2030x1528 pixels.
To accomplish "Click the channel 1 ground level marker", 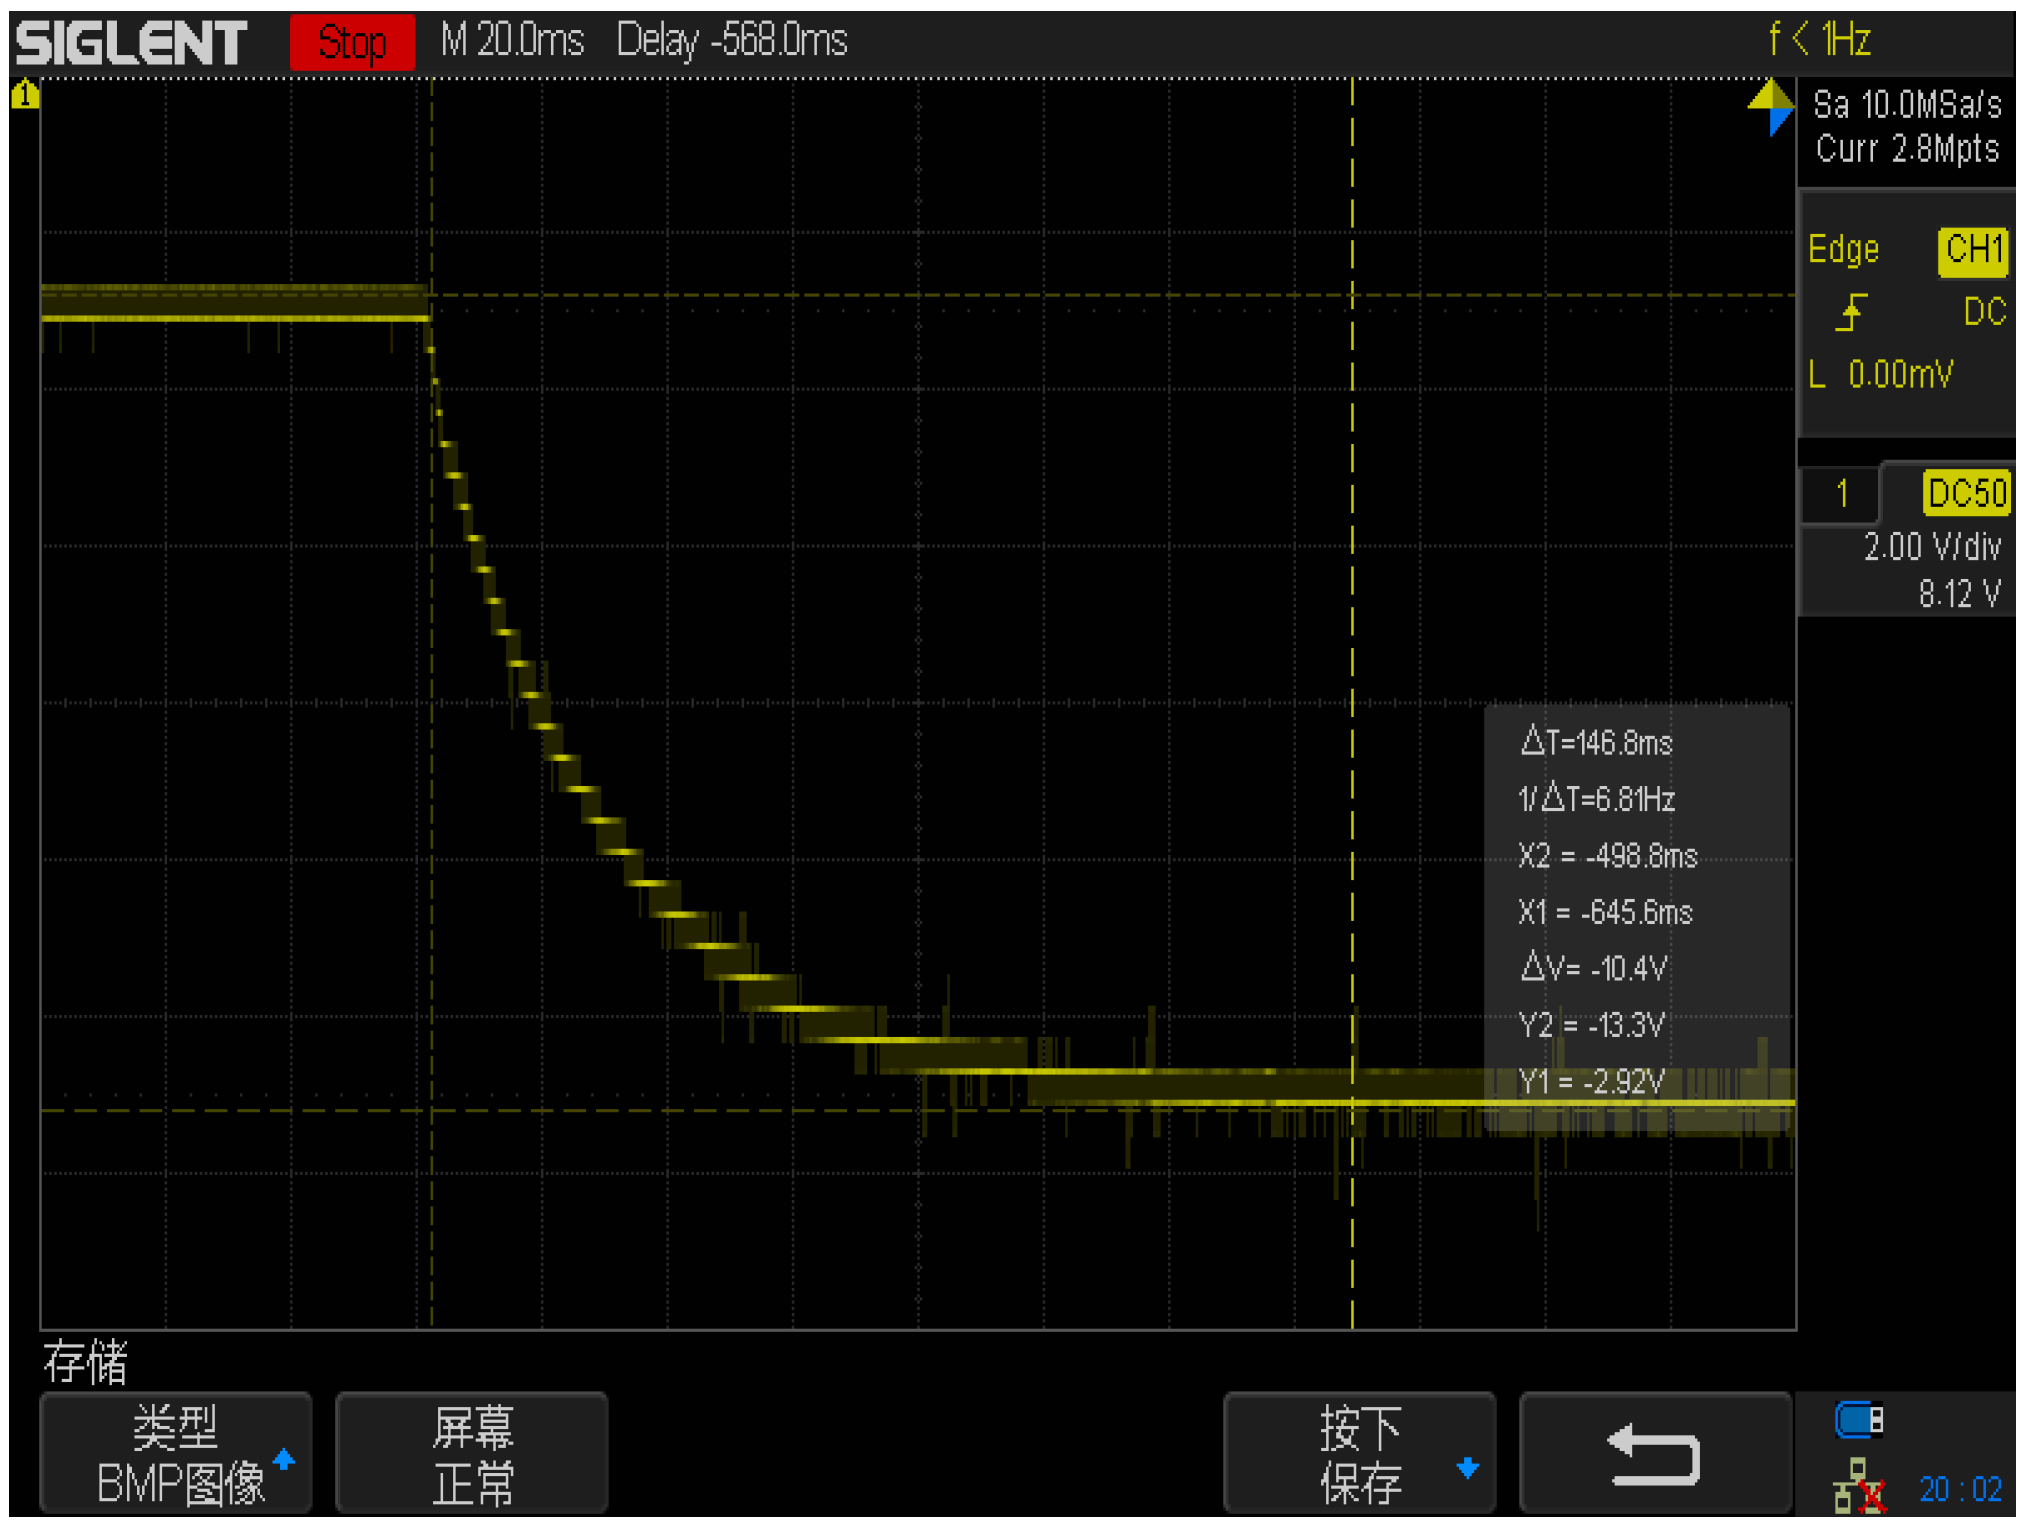I will (x=25, y=95).
